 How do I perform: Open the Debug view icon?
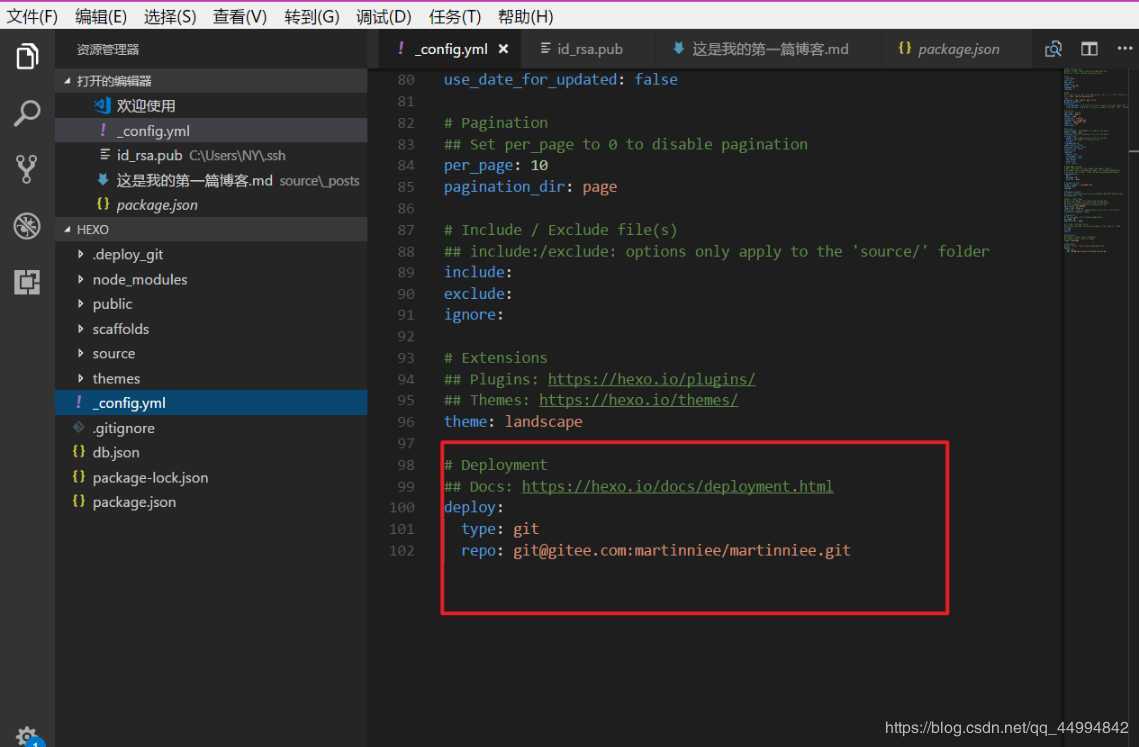coord(27,226)
